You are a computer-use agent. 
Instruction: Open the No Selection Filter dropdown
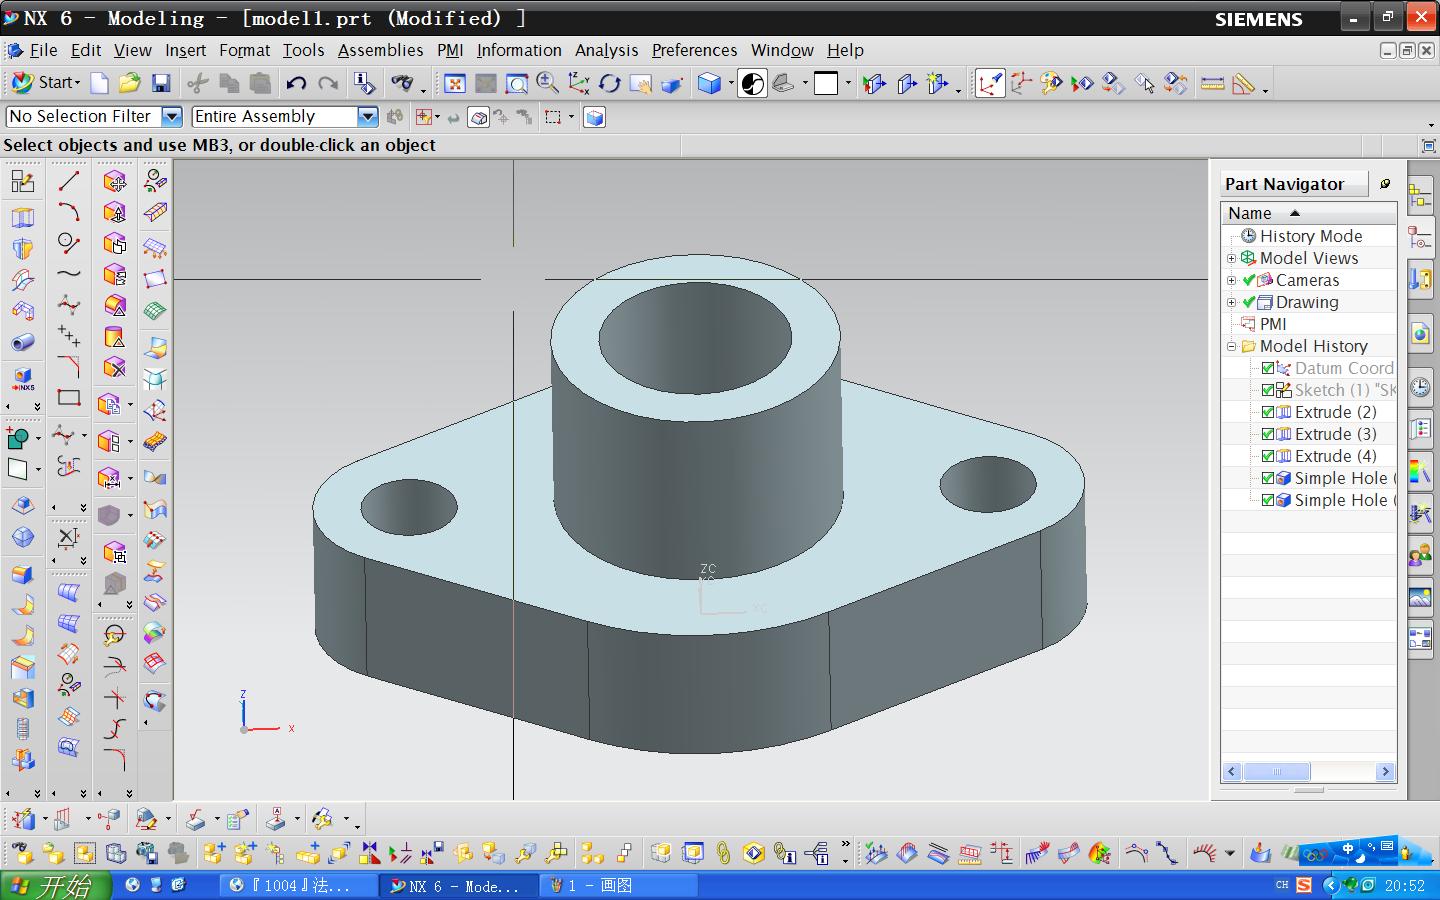(x=172, y=117)
